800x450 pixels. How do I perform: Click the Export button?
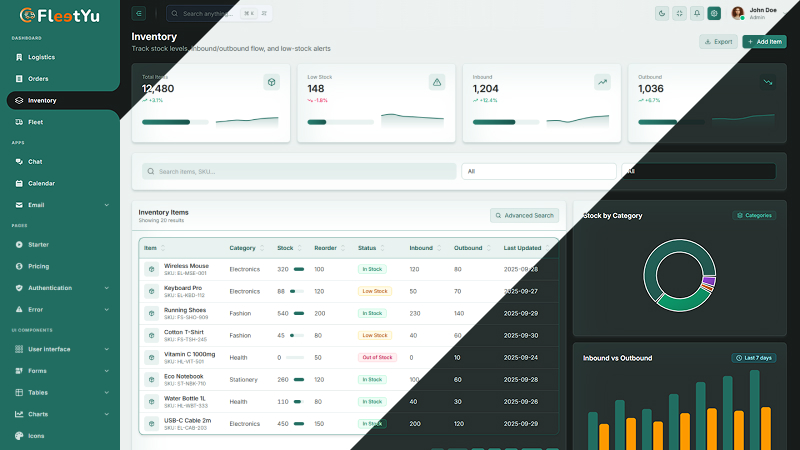coord(718,42)
